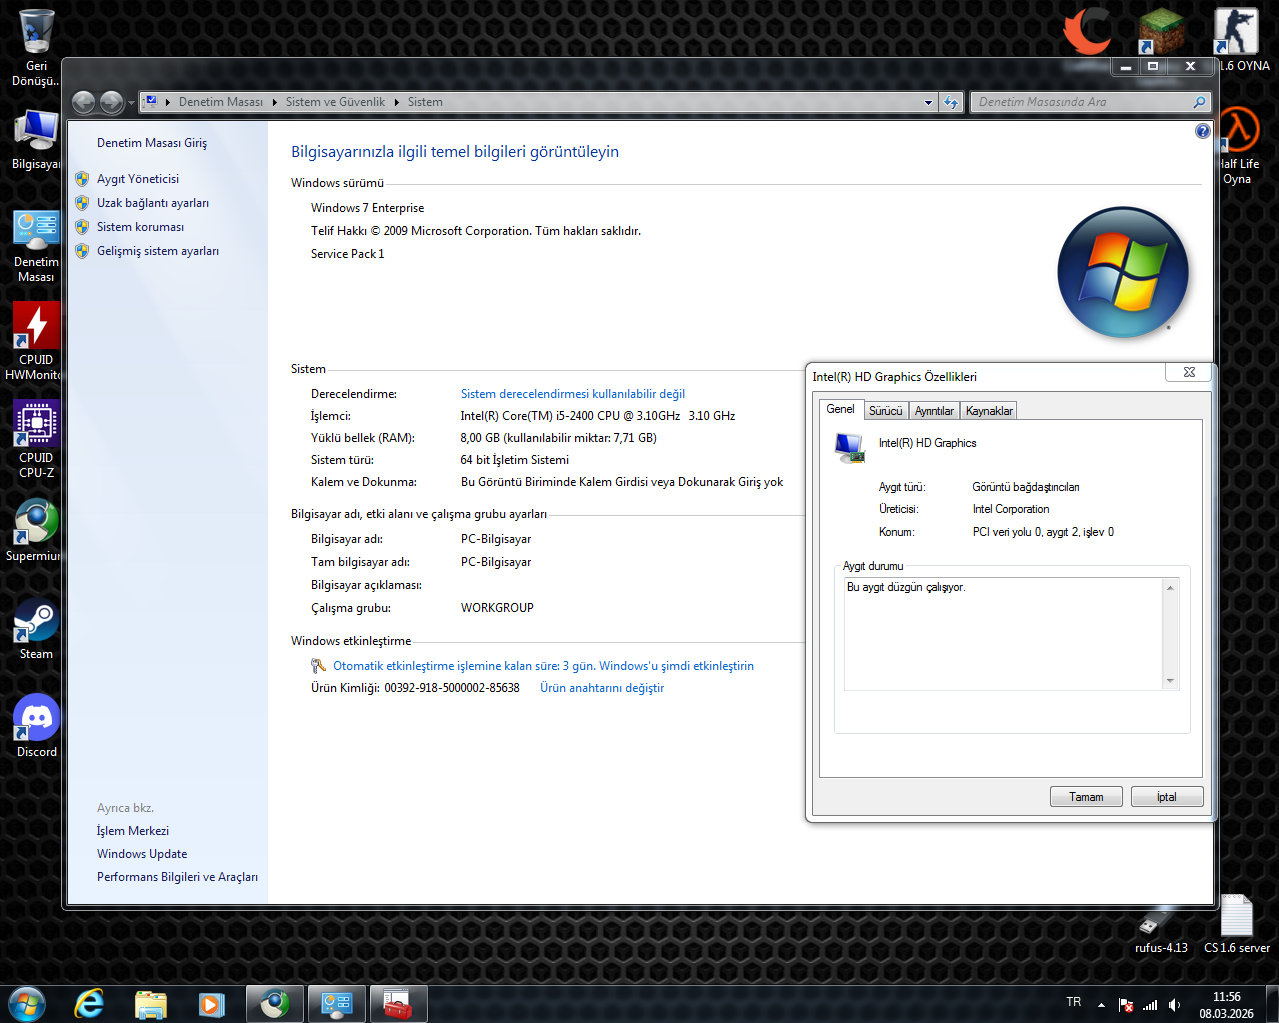1279x1023 pixels.
Task: Switch to the Ayrıntılar tab
Action: pos(934,411)
